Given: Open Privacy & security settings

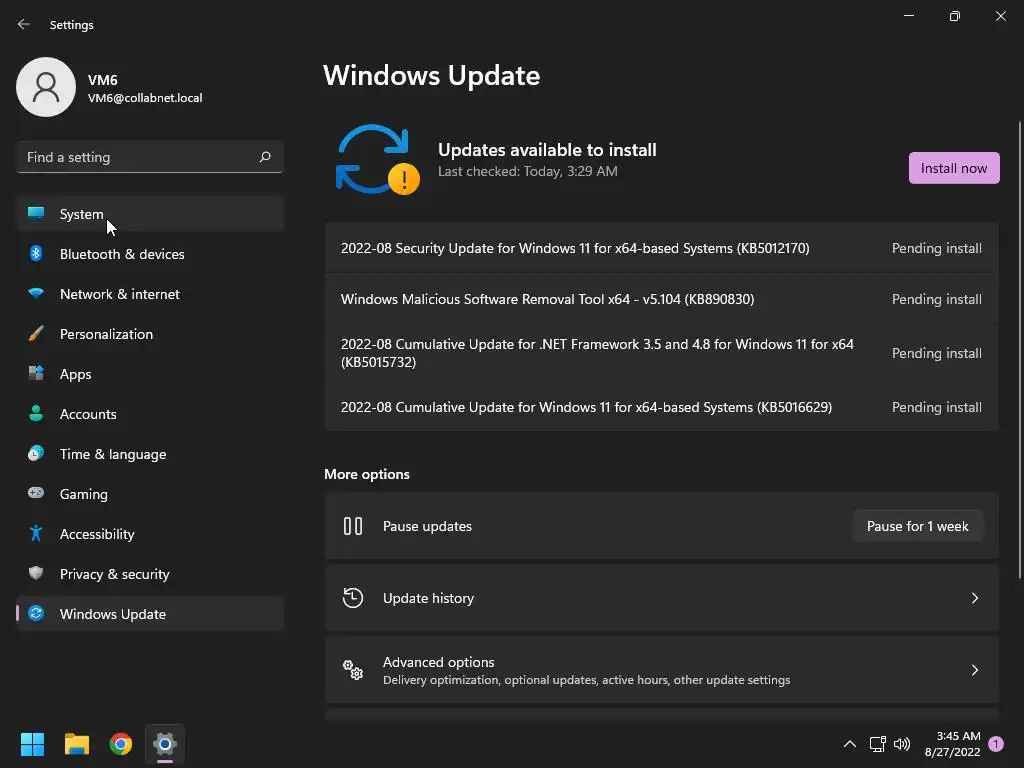Looking at the screenshot, I should coord(150,573).
